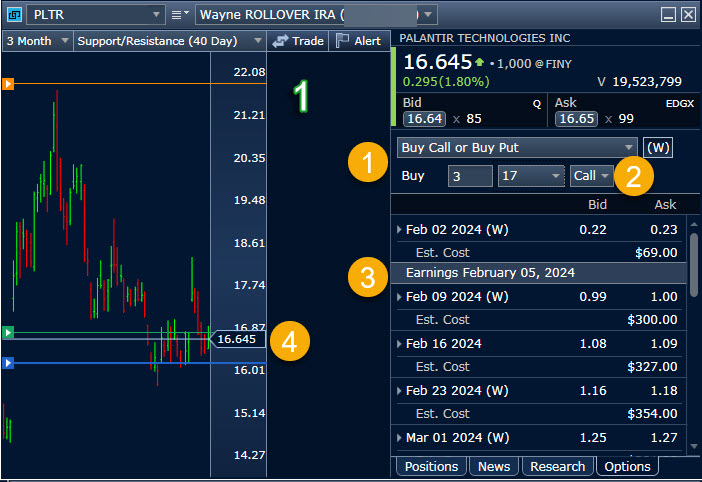Open the account list menu icon
Screen dimensions: 702x482
[179, 15]
